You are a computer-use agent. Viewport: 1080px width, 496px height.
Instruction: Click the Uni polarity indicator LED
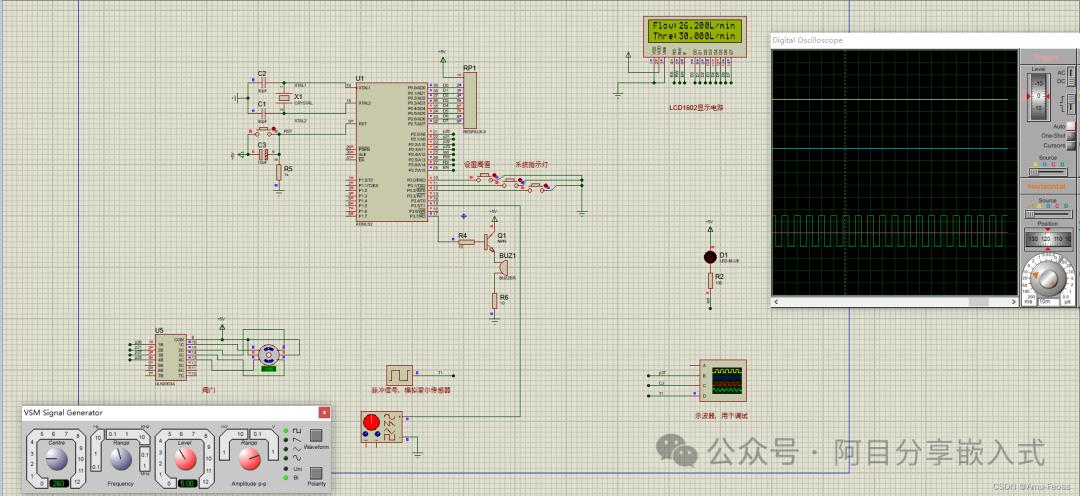pos(286,468)
